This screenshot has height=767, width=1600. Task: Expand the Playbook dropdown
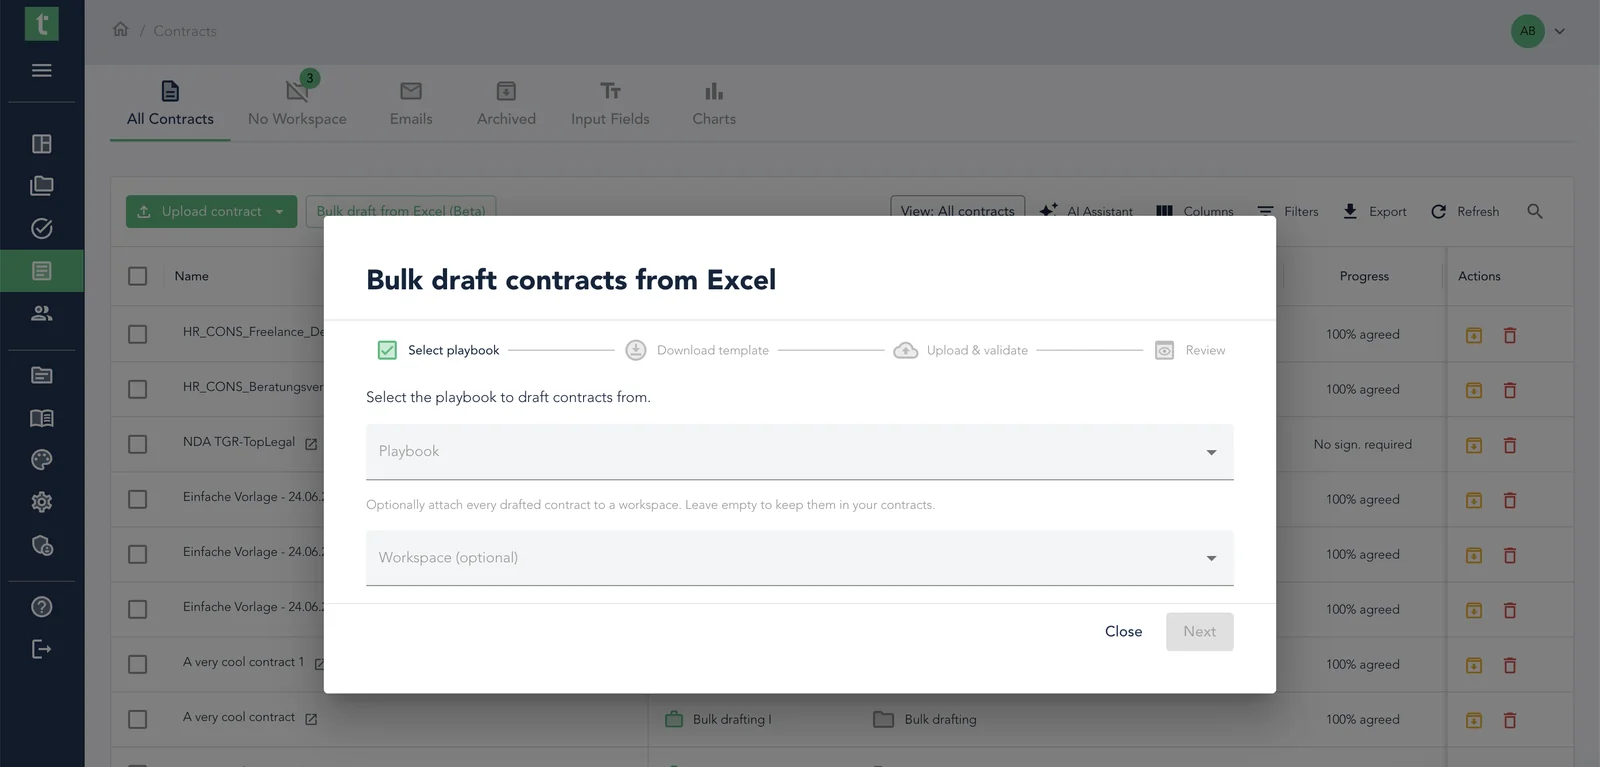[x=799, y=452]
